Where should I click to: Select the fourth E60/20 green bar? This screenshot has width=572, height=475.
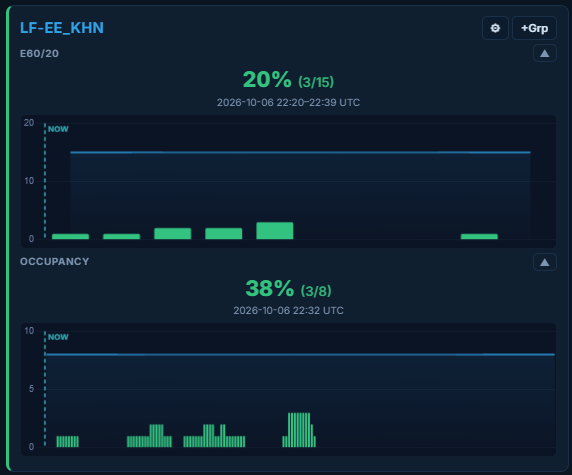tap(224, 233)
